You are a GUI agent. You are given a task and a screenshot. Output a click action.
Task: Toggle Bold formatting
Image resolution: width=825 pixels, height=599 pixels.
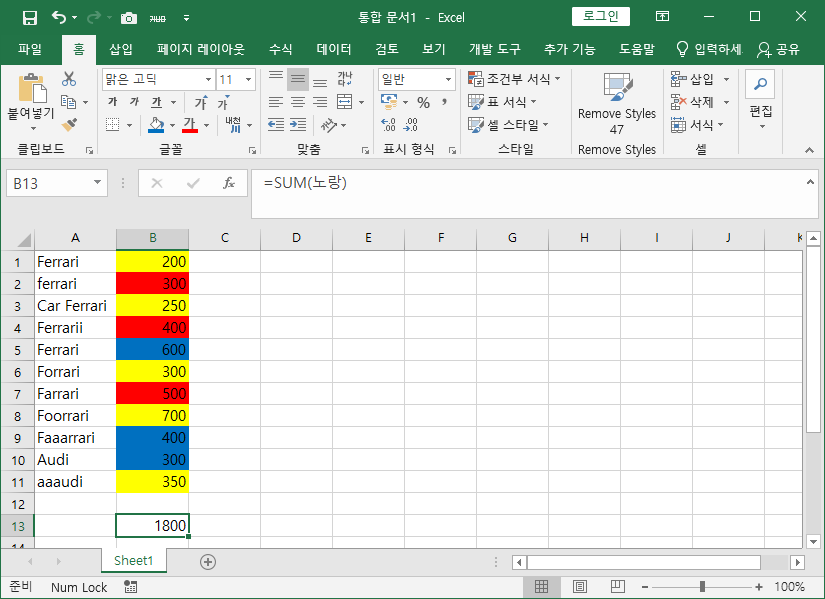click(112, 102)
